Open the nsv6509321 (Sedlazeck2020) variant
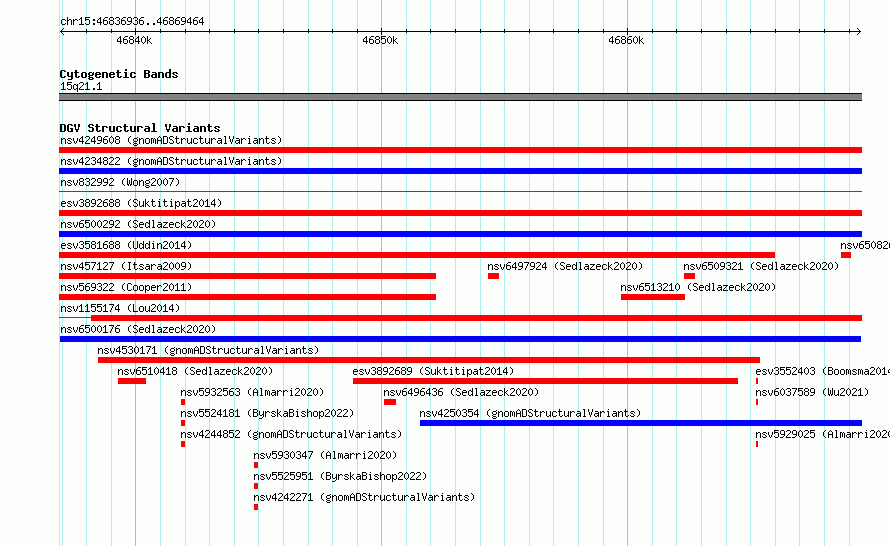Viewport: 890px width, 546px height. point(761,266)
